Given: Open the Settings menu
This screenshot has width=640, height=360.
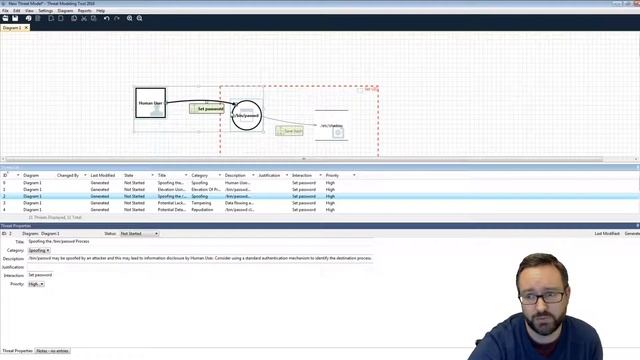Looking at the screenshot, I should [46, 11].
